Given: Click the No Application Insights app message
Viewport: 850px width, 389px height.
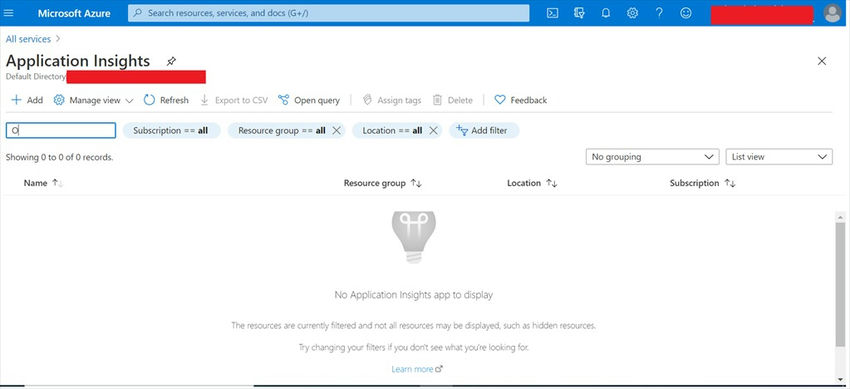Looking at the screenshot, I should (414, 295).
